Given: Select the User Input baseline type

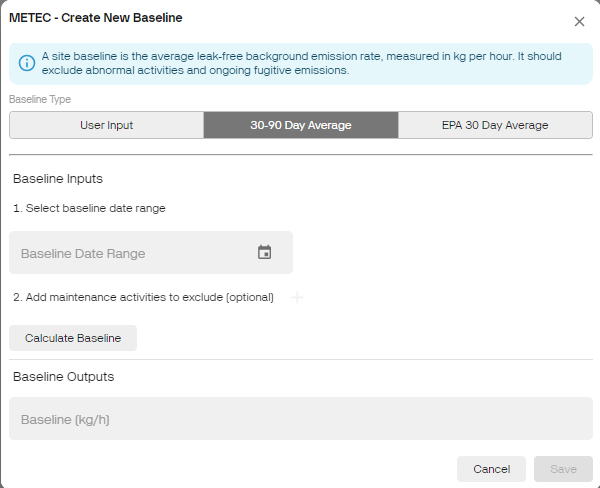Looking at the screenshot, I should point(106,125).
